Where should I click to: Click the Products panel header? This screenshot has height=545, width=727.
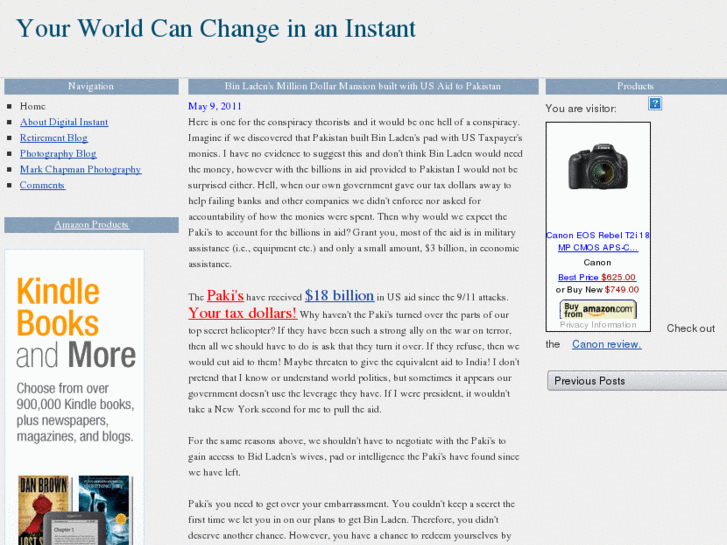tap(635, 86)
